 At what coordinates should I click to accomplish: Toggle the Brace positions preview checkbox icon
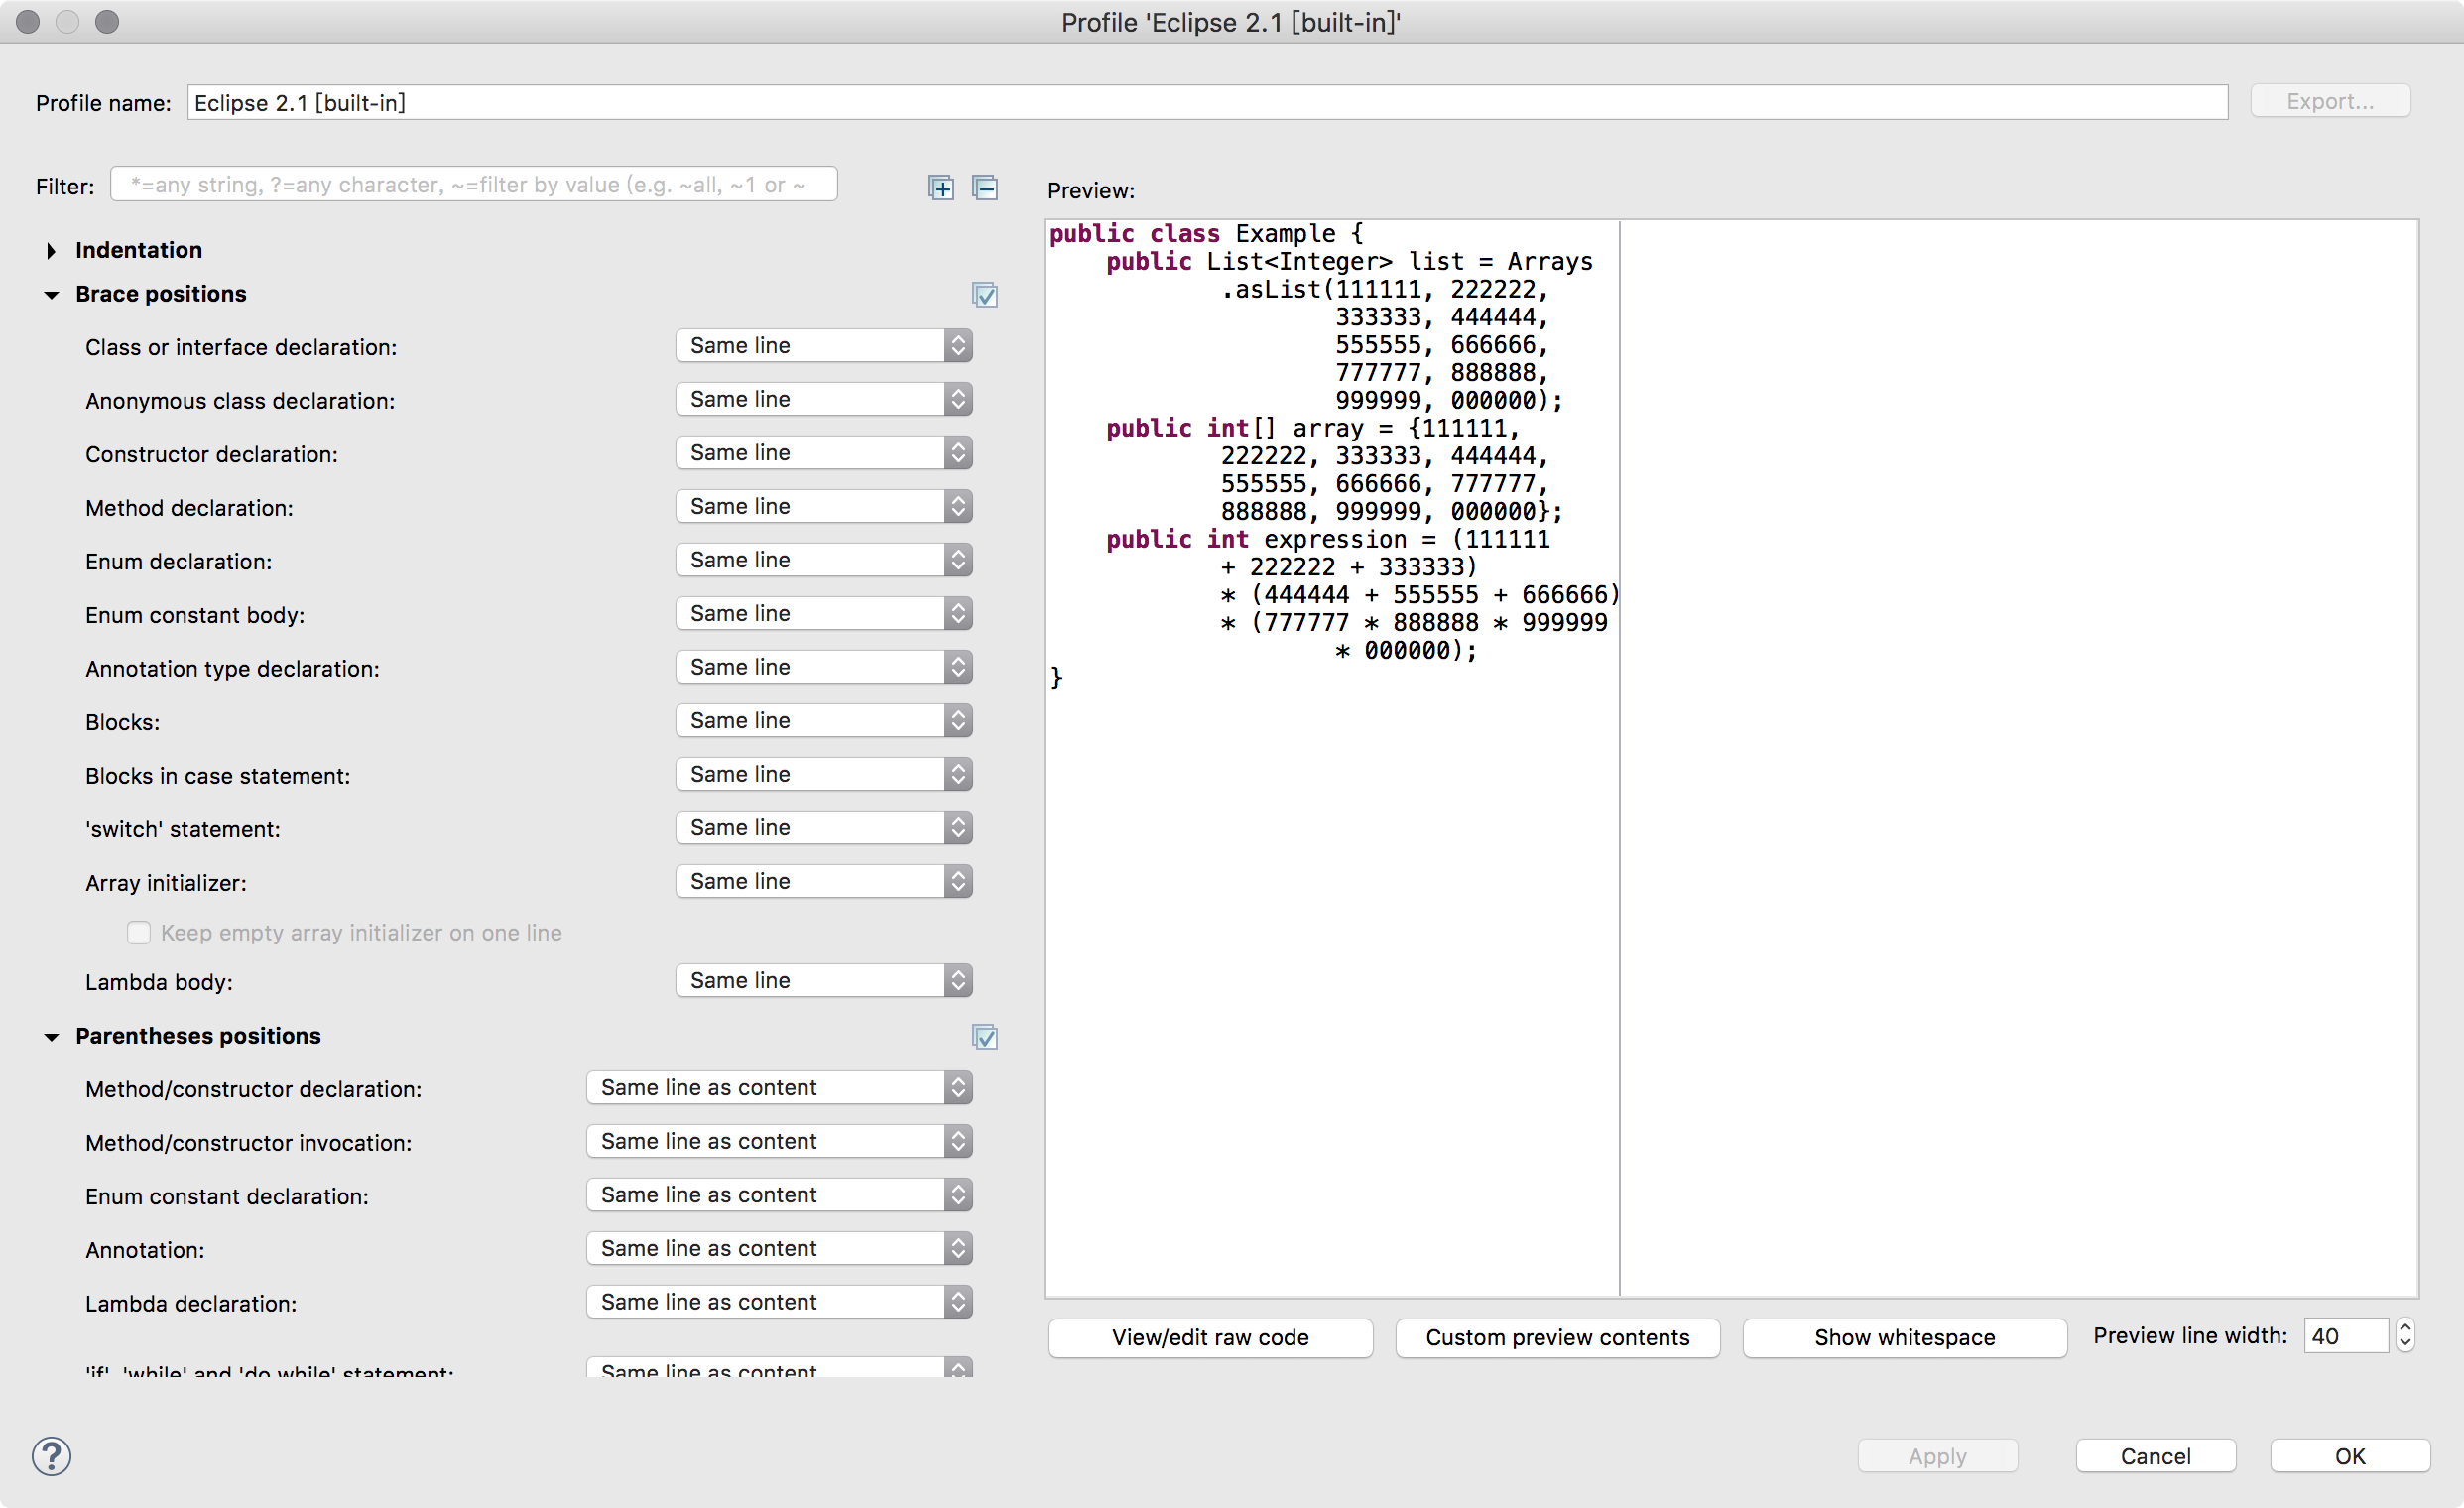point(985,295)
